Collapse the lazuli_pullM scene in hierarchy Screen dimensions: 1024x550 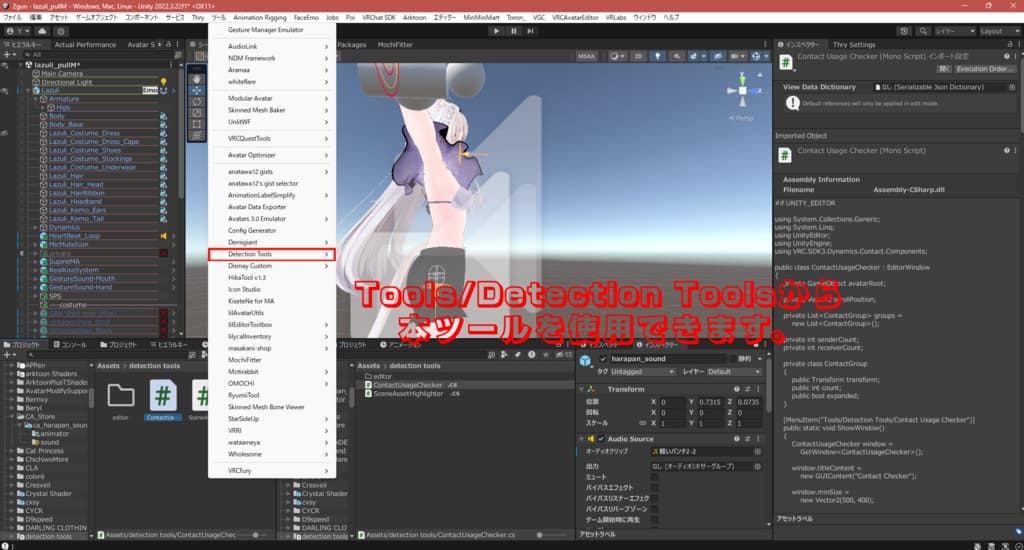[20, 65]
